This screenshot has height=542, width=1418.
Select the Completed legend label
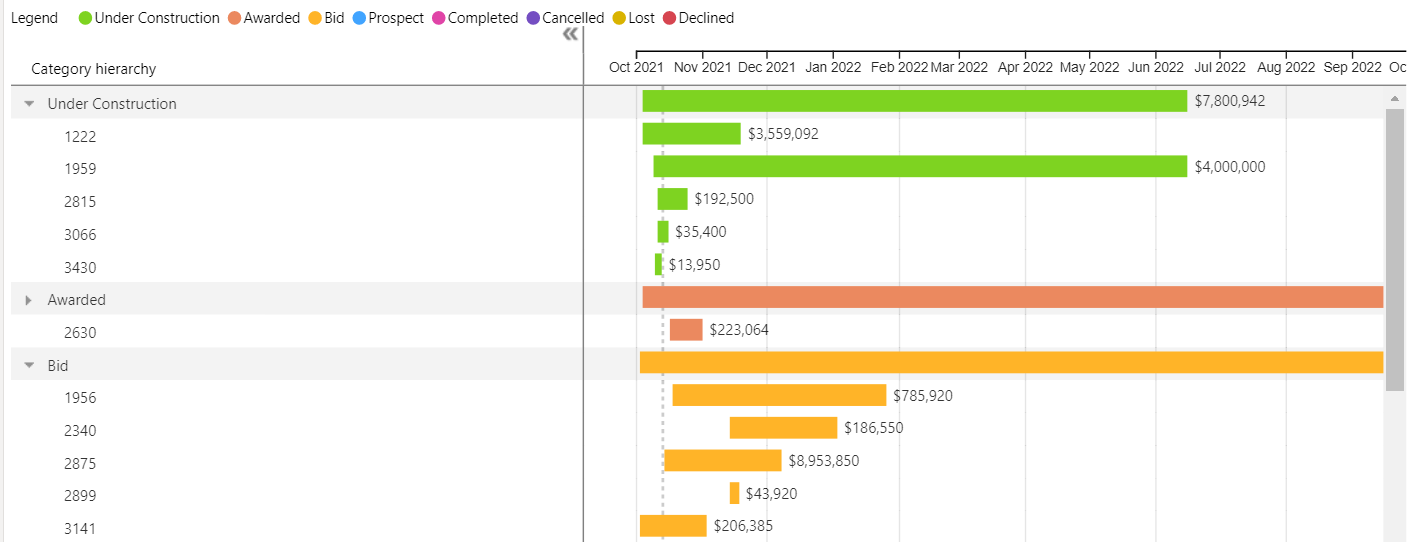click(x=483, y=18)
